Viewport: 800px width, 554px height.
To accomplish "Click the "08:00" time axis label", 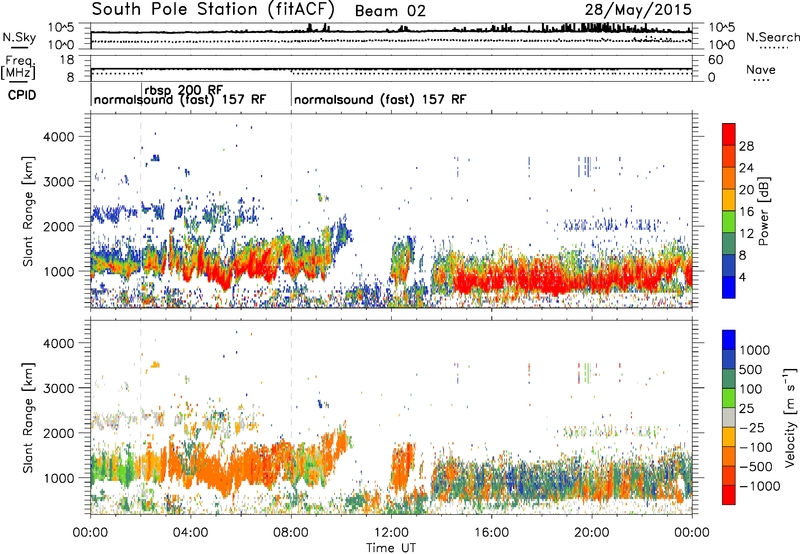I will click(291, 533).
